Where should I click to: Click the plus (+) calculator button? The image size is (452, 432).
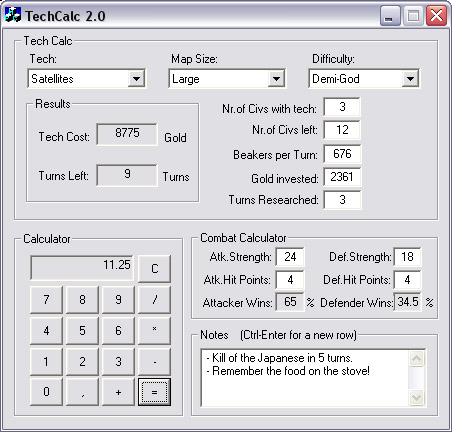(118, 392)
